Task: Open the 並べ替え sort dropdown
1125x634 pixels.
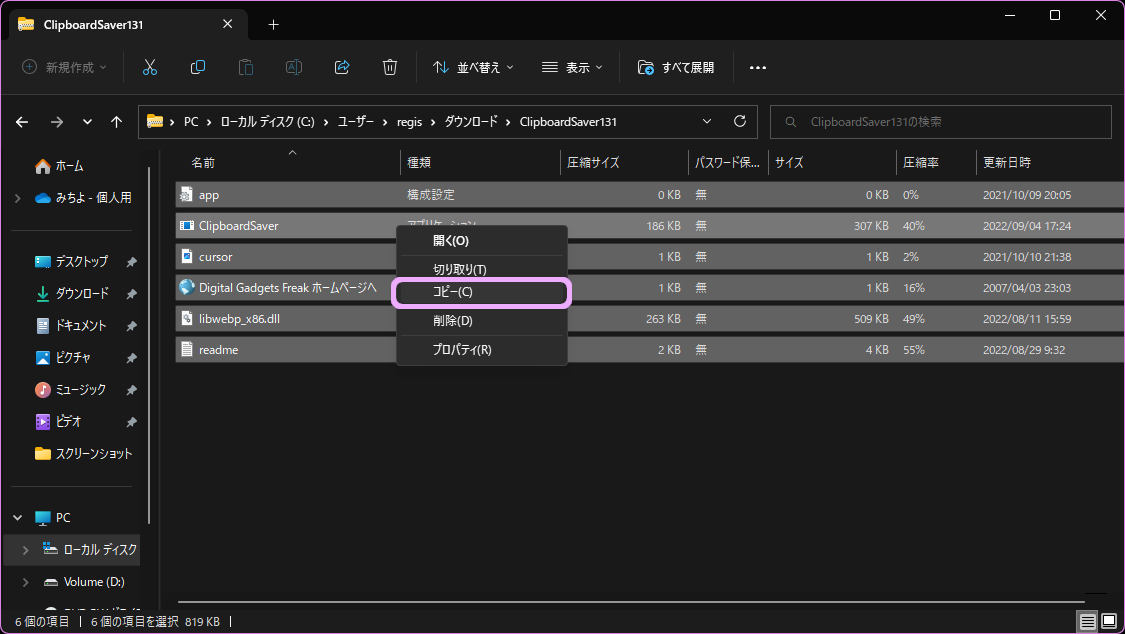Action: (x=473, y=67)
